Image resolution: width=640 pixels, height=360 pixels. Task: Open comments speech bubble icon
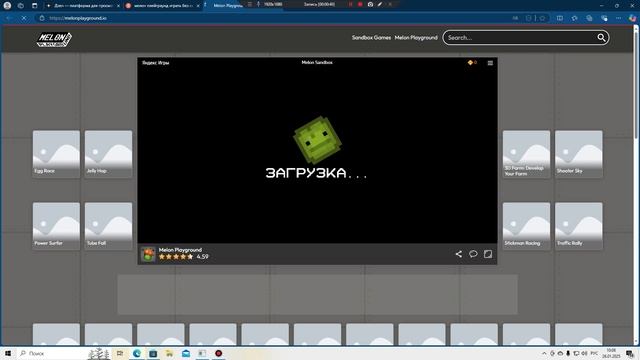coord(473,254)
